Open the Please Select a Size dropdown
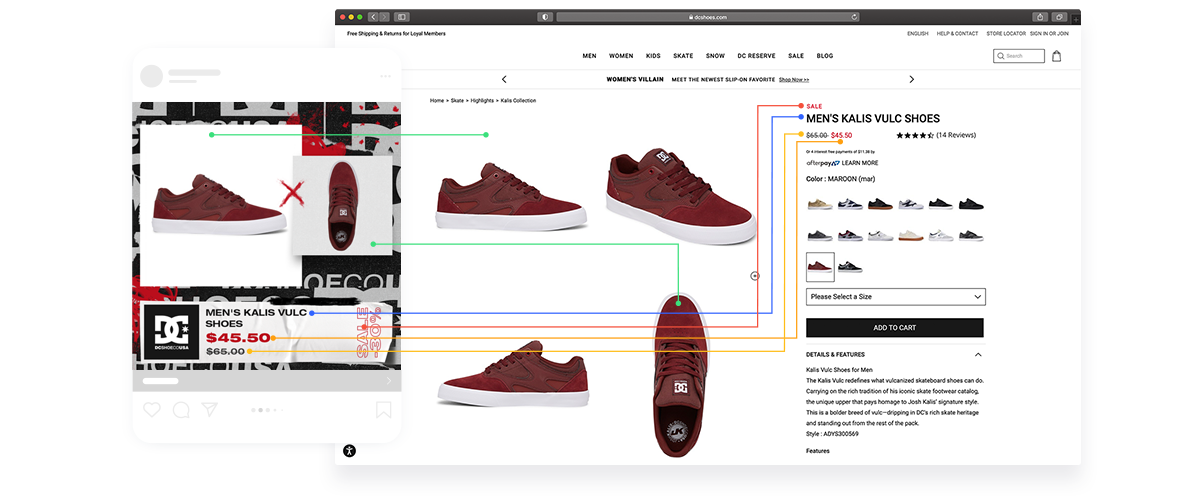 [895, 297]
